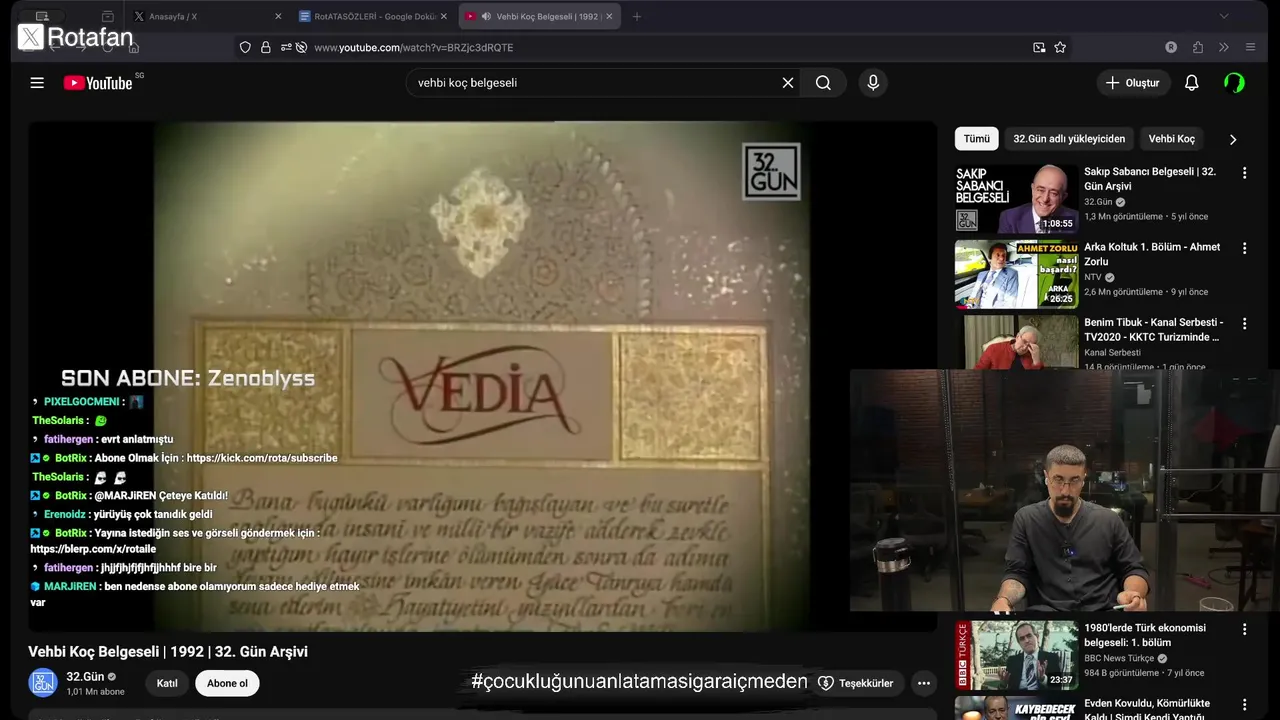Open Sakıp Sabancı Belgeseli video title
This screenshot has width=1280, height=720.
tap(1150, 179)
